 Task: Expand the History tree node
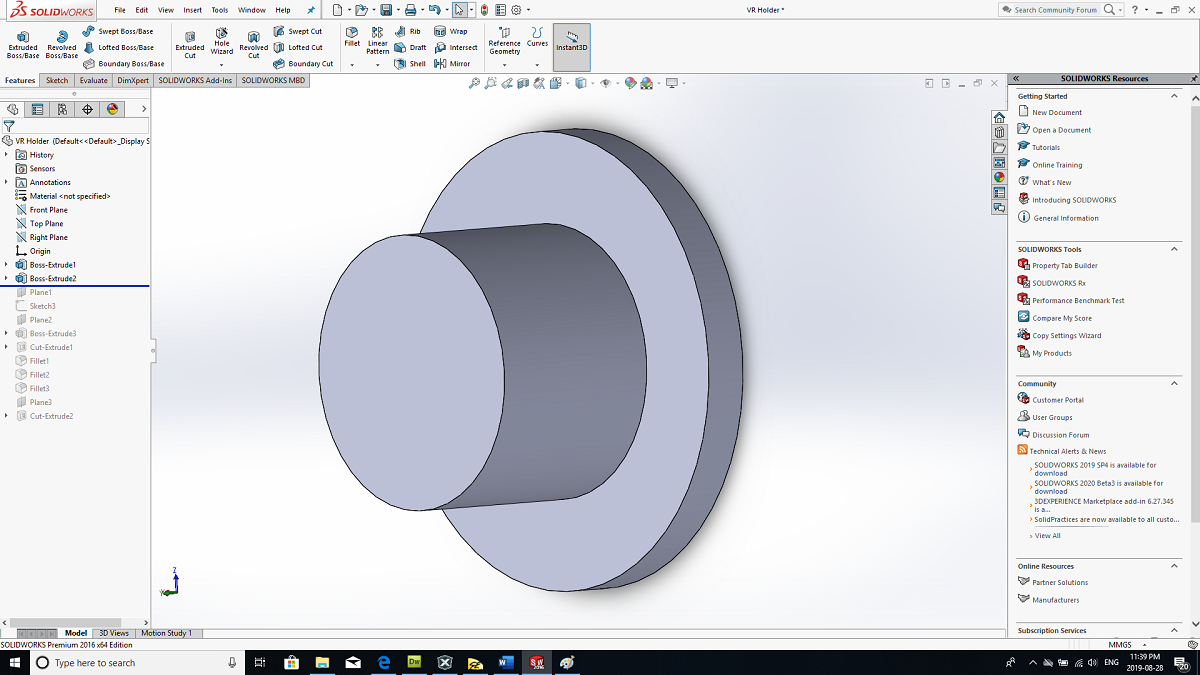pyautogui.click(x=7, y=155)
